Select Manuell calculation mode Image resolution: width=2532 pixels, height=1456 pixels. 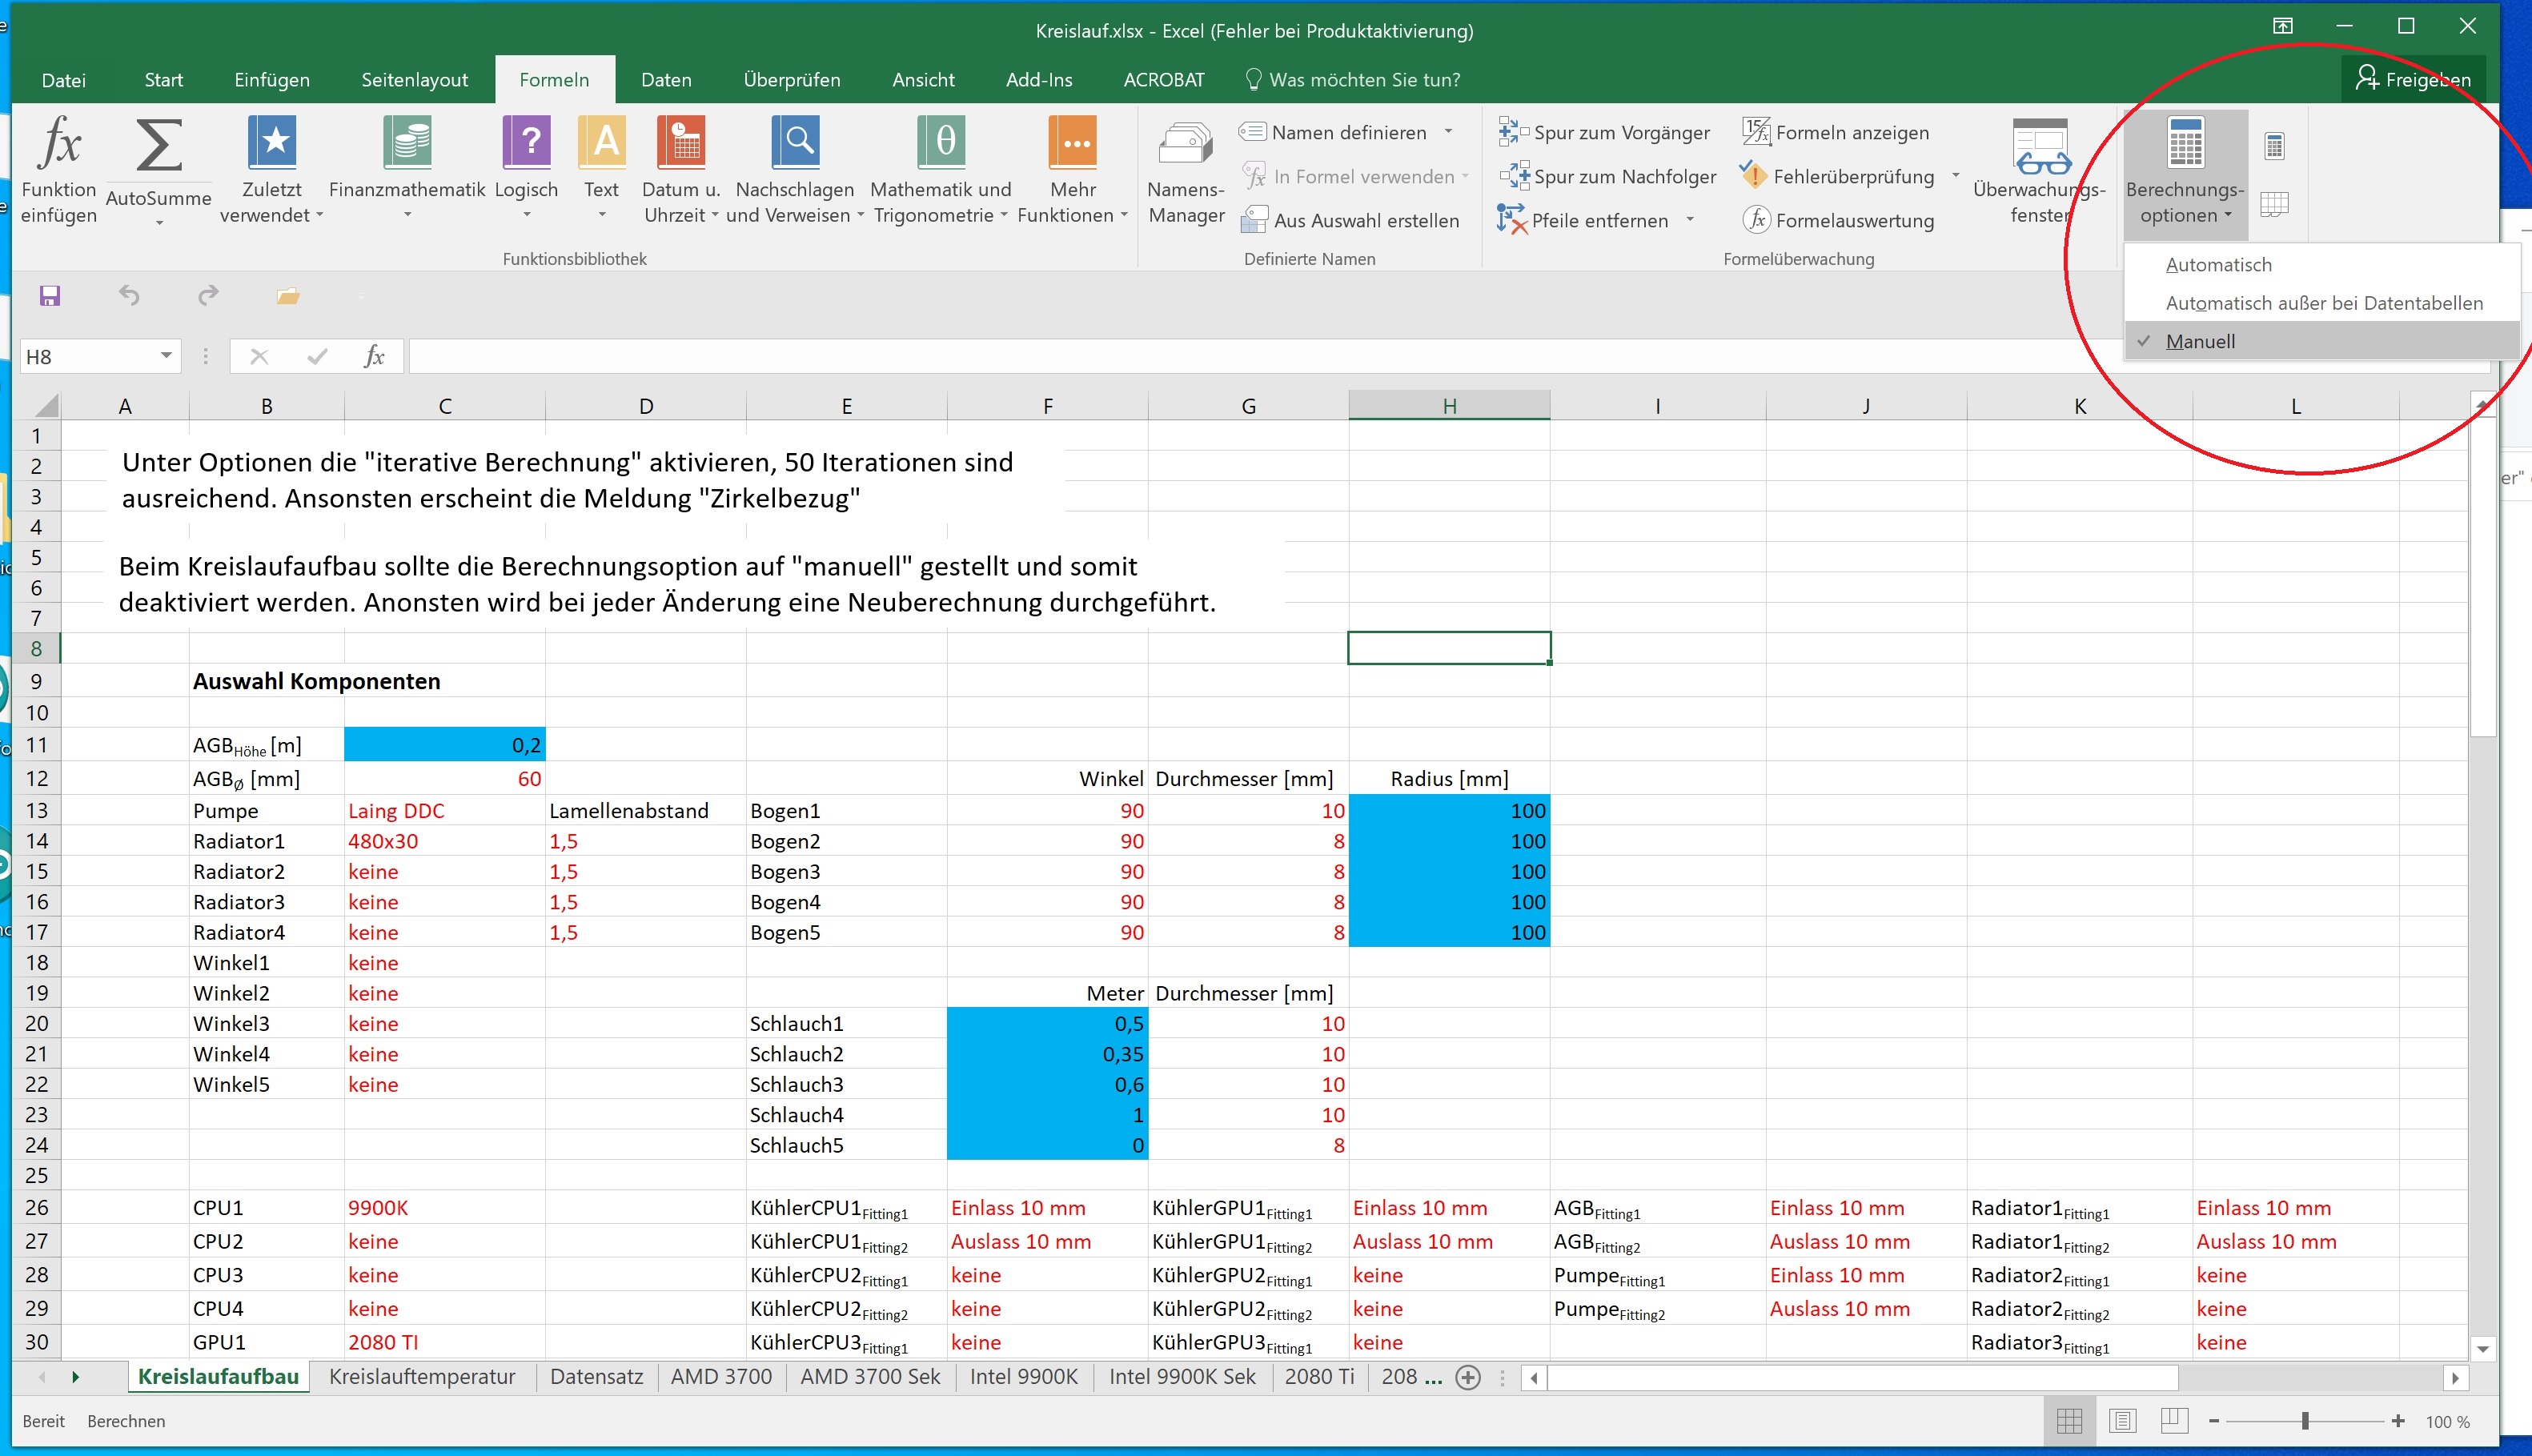(2200, 341)
